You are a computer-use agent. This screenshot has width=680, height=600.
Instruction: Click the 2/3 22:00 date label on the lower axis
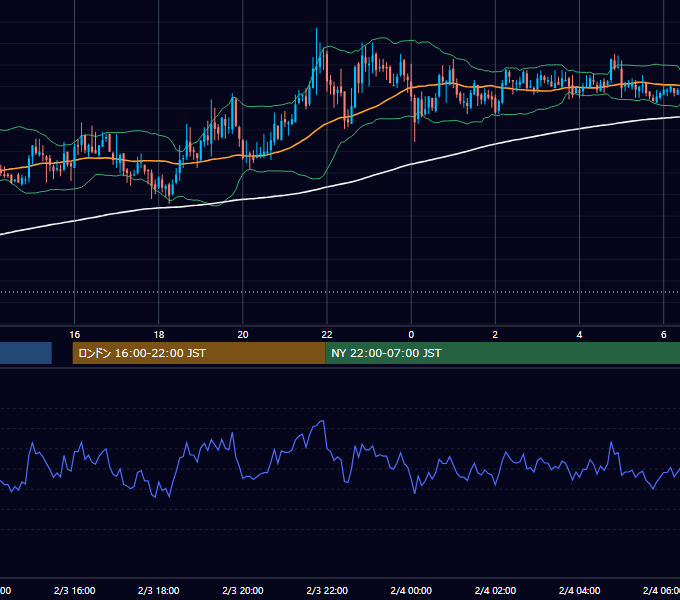[327, 590]
